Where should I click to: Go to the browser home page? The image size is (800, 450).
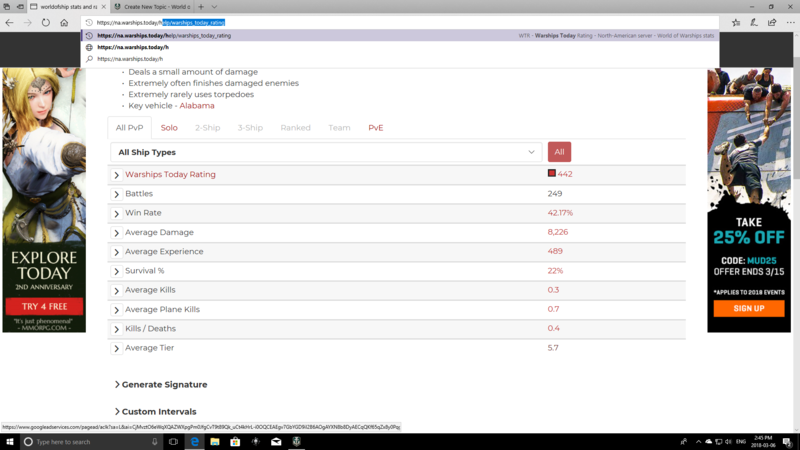(64, 22)
